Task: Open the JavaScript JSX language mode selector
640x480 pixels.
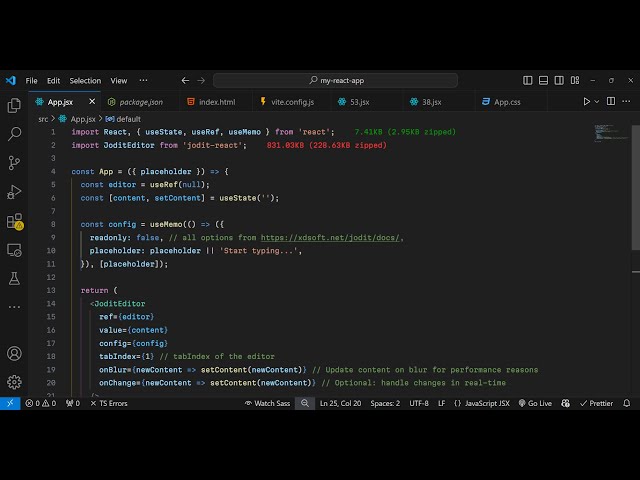Action: click(481, 403)
